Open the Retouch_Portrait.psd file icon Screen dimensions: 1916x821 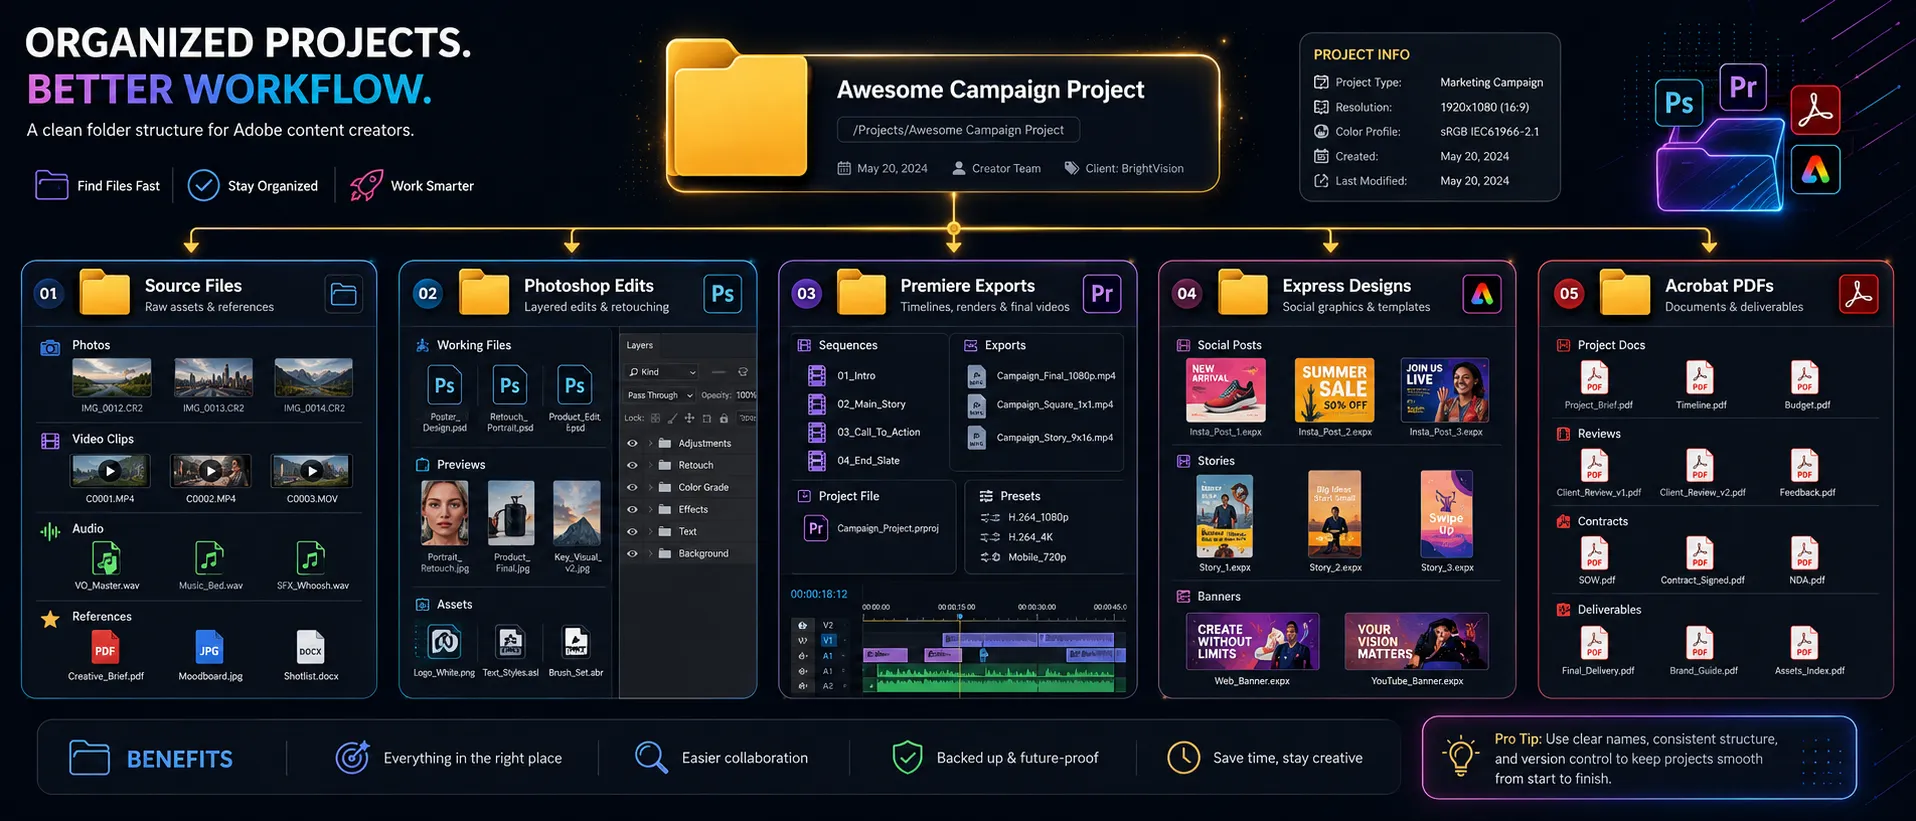(510, 386)
